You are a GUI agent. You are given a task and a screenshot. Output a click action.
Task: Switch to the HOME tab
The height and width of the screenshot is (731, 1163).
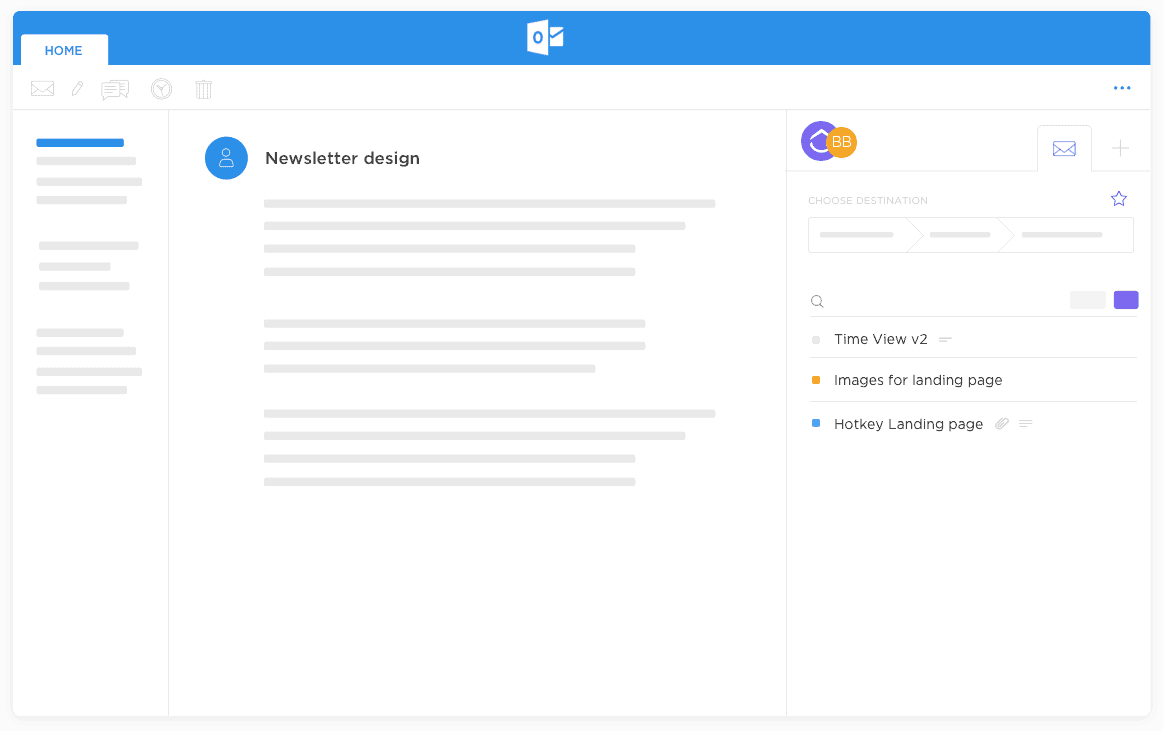pyautogui.click(x=64, y=50)
